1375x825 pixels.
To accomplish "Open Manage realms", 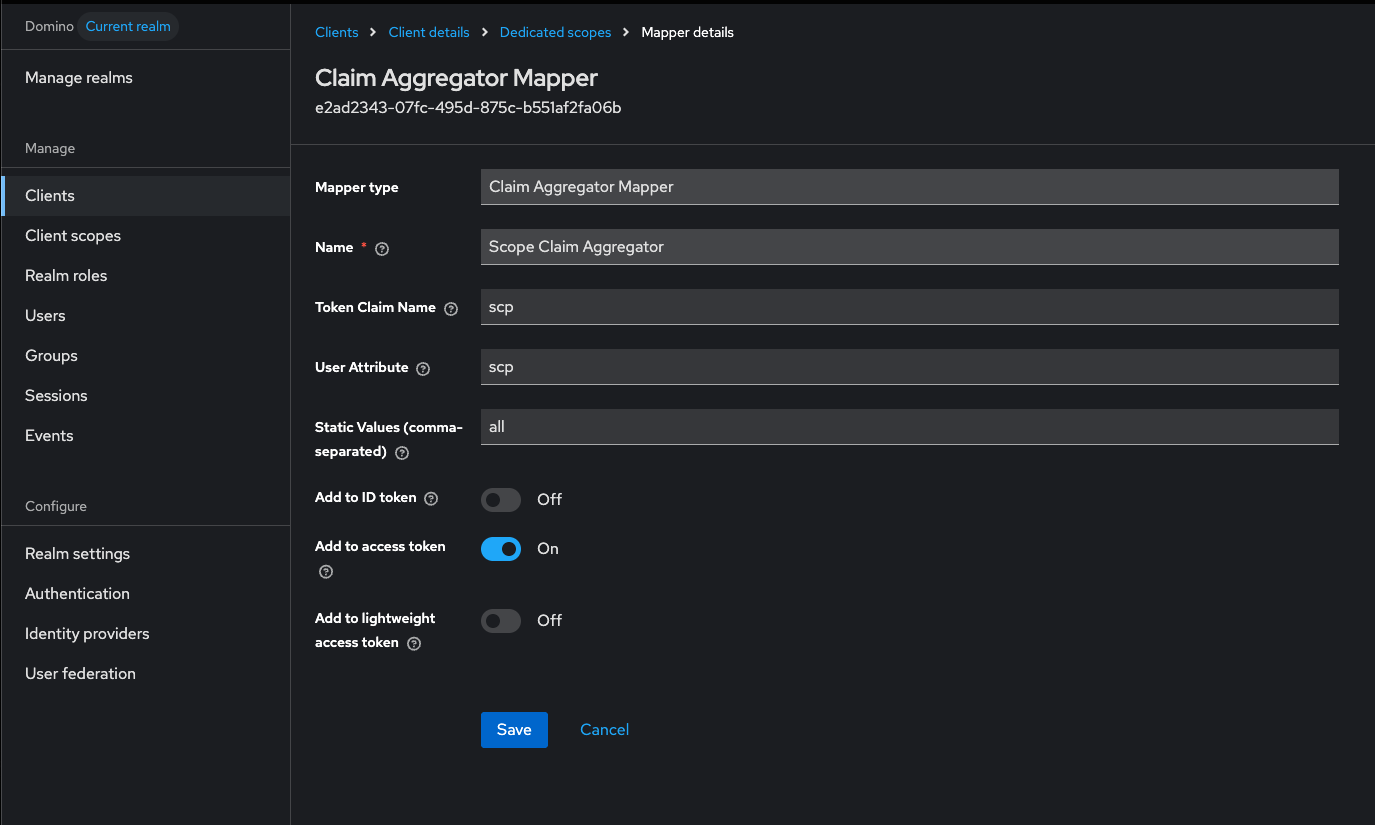I will 79,78.
